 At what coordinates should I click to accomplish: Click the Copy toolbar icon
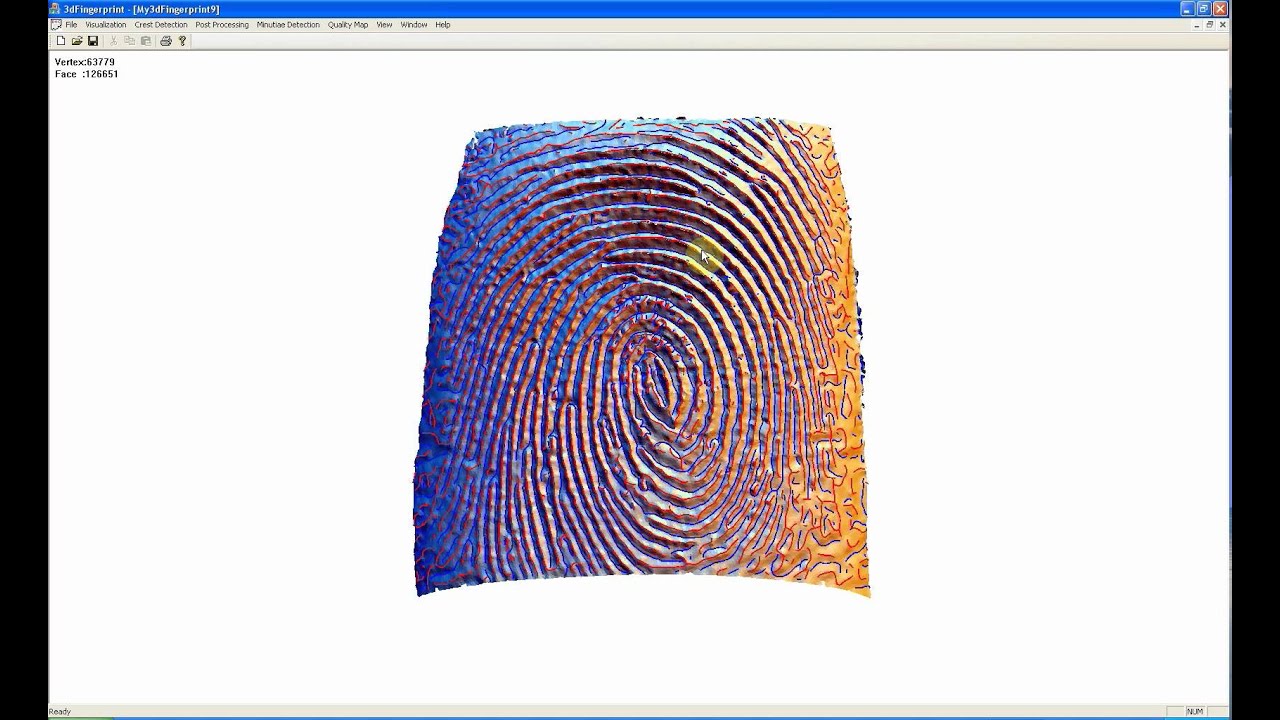pyautogui.click(x=129, y=41)
